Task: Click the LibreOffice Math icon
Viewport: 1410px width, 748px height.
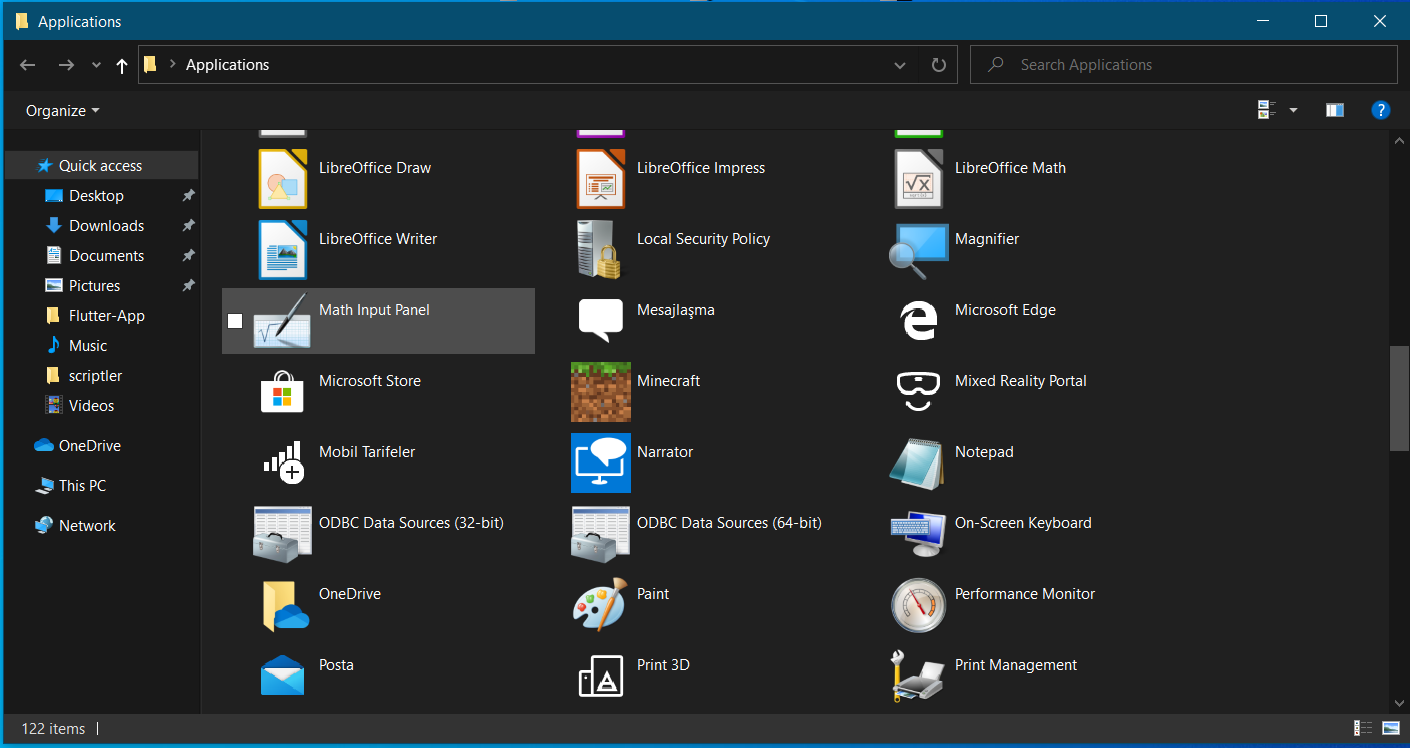Action: point(919,179)
